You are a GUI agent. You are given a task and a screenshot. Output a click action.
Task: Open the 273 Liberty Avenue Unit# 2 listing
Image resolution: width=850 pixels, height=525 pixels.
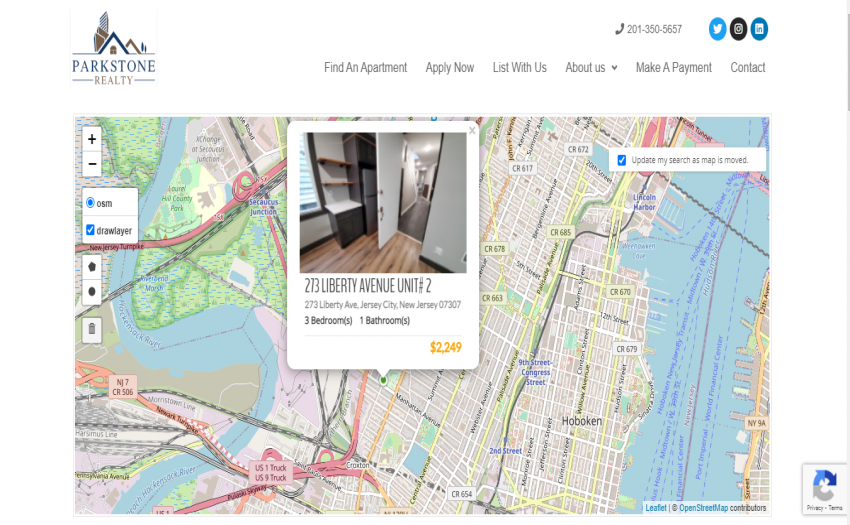click(367, 287)
